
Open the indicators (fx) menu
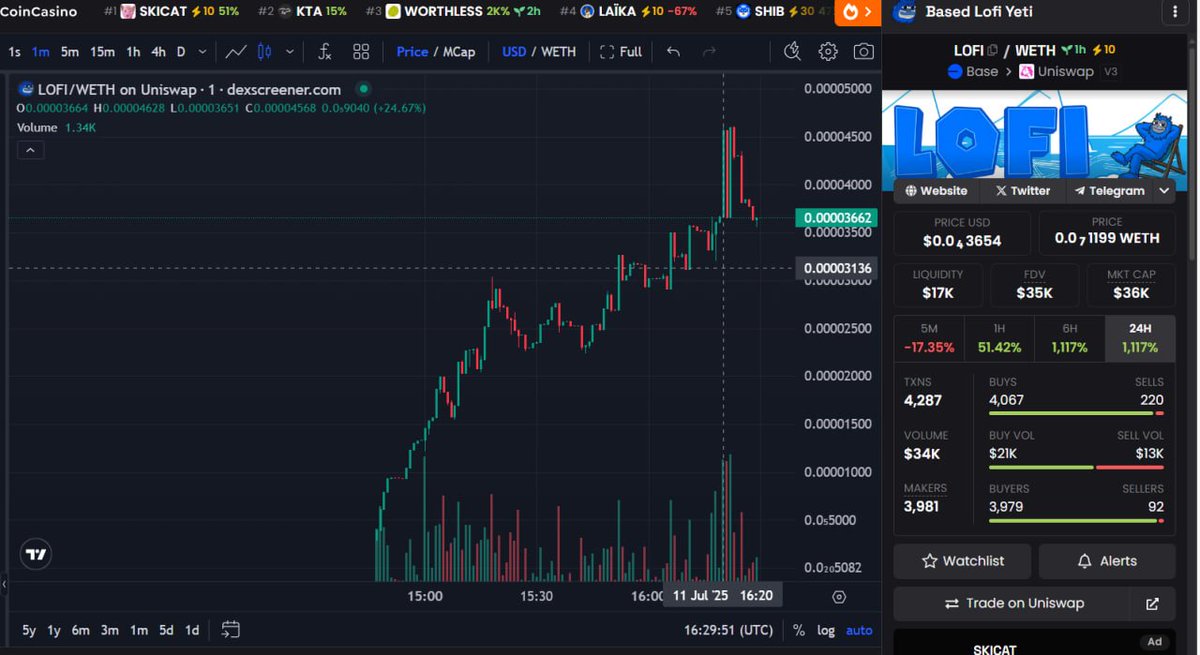coord(325,52)
